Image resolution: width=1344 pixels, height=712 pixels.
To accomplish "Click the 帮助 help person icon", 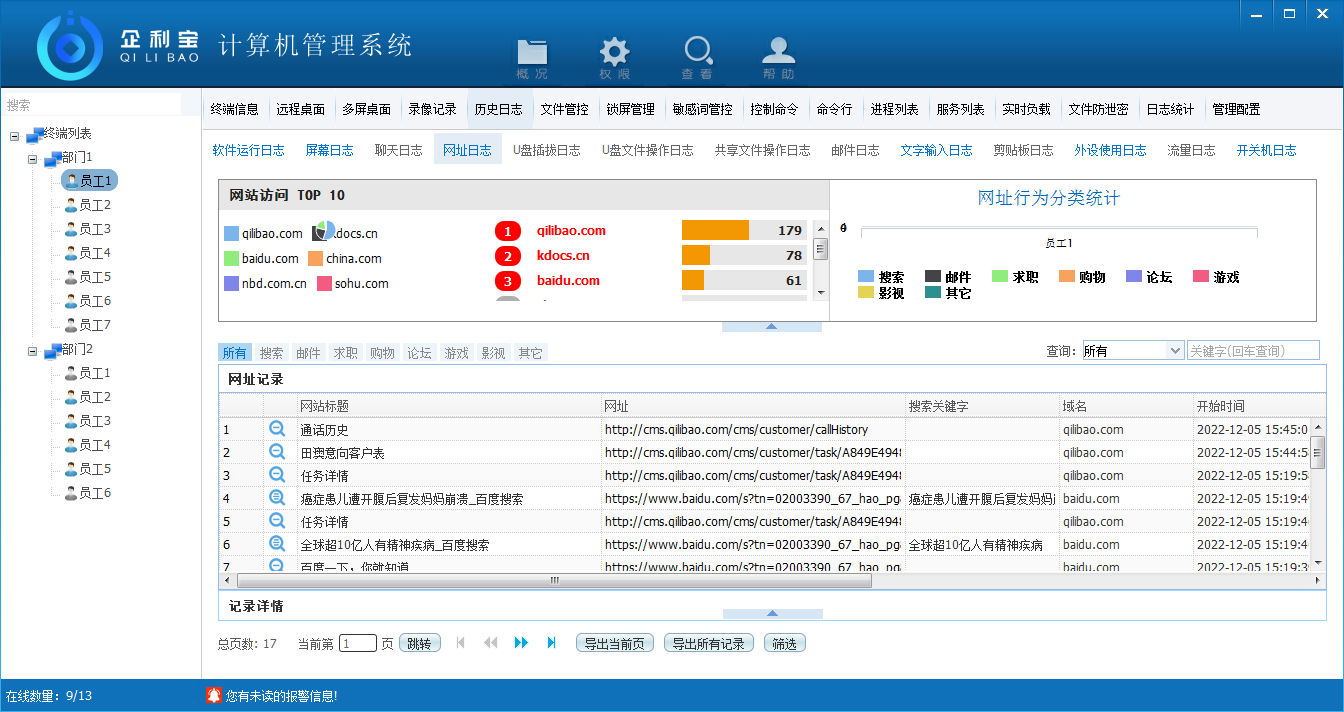I will tap(778, 55).
